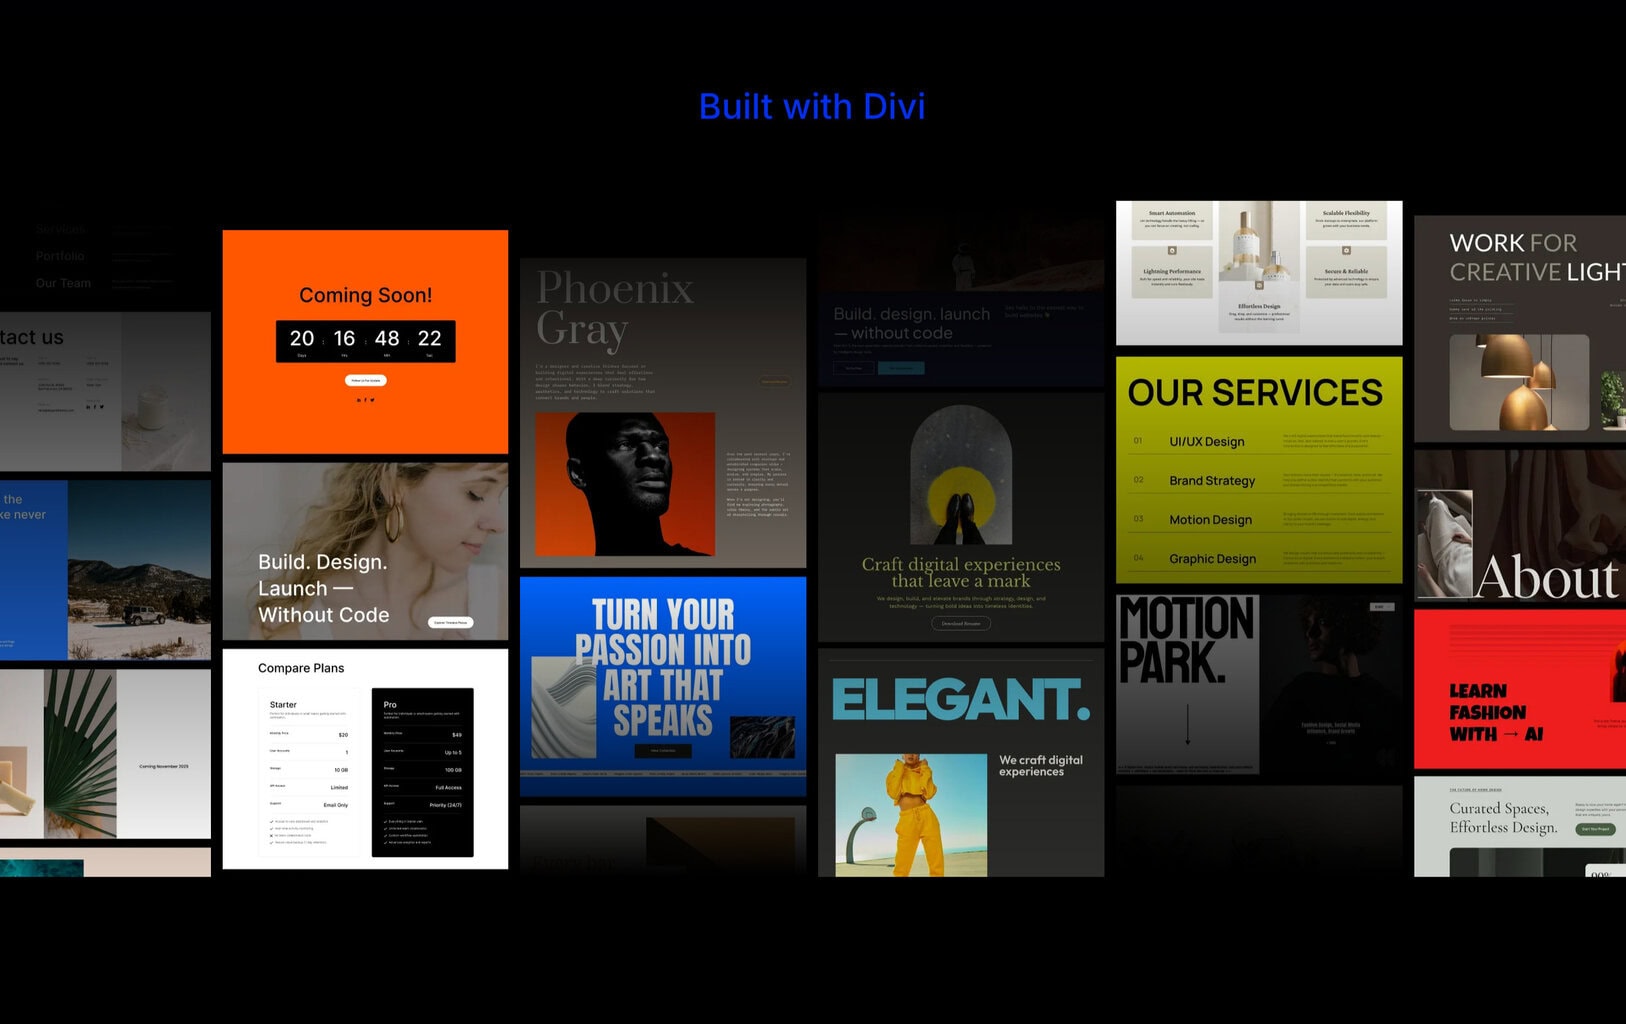This screenshot has width=1626, height=1024.
Task: Click the green button in Curated Spaces thumbnail
Action: click(x=1596, y=829)
